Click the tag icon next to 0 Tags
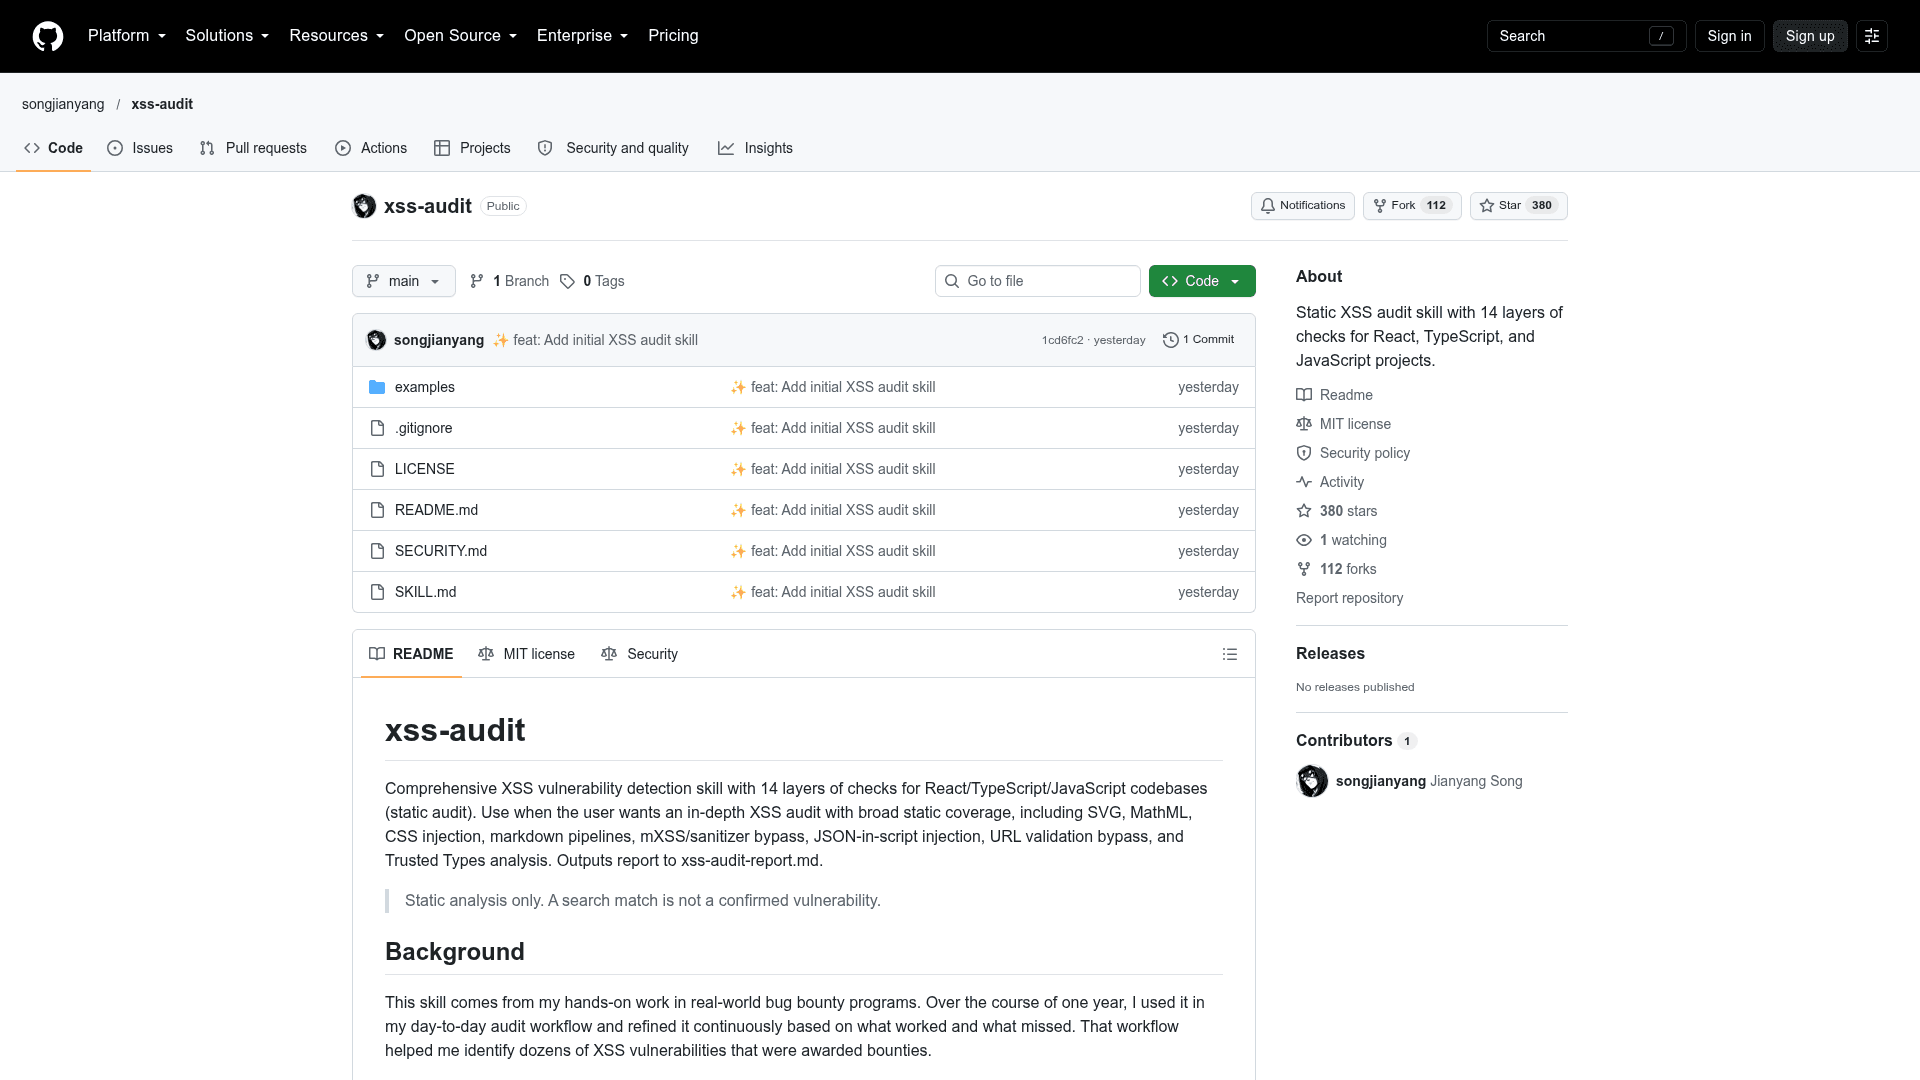 [x=567, y=281]
